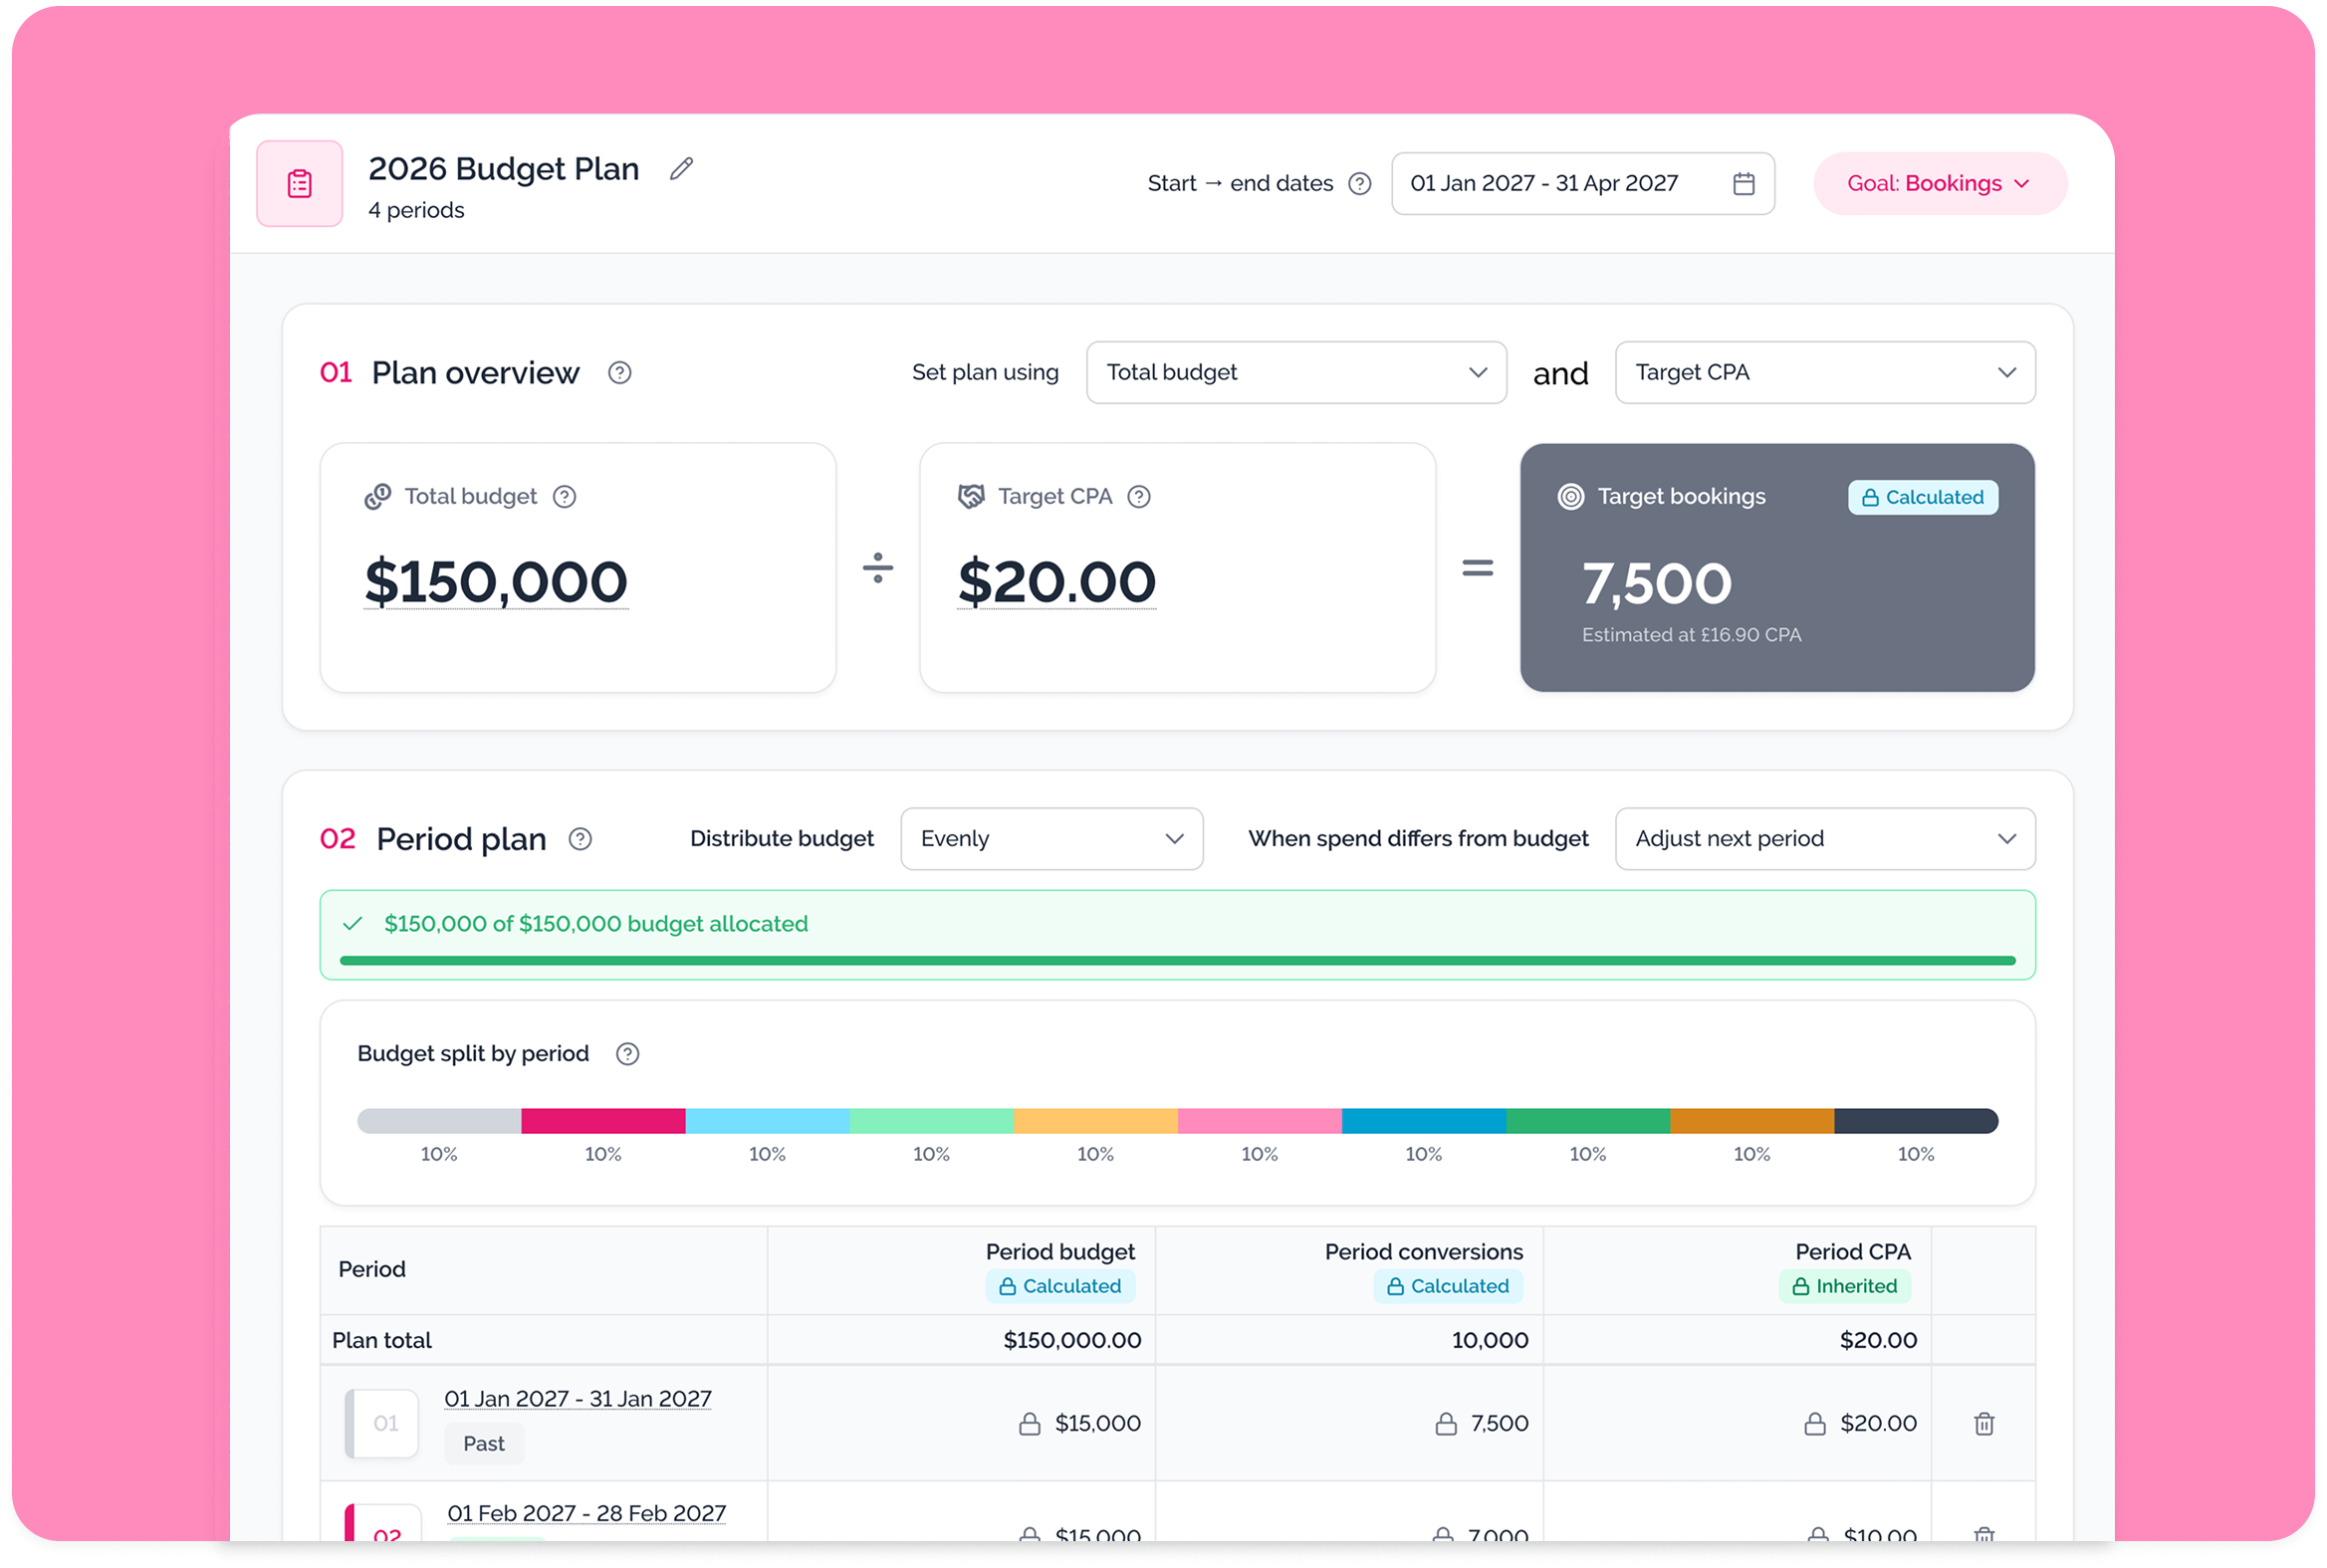
Task: Click the Estimated at £16.90 CPA text
Action: coord(1691,635)
